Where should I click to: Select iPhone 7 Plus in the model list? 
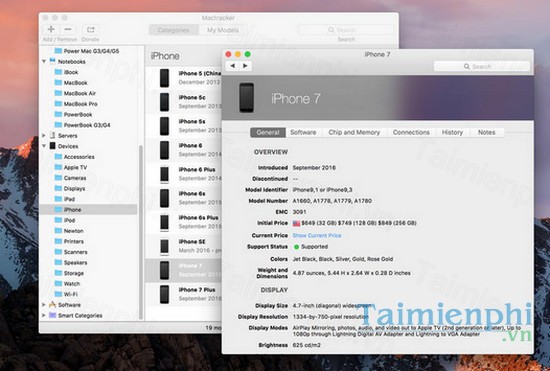184,294
